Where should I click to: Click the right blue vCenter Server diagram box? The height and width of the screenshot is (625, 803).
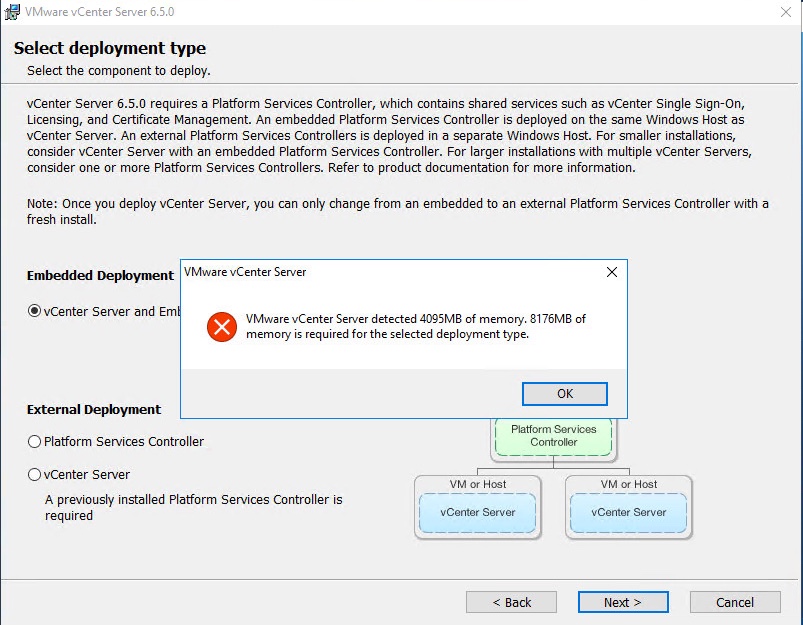pos(628,513)
